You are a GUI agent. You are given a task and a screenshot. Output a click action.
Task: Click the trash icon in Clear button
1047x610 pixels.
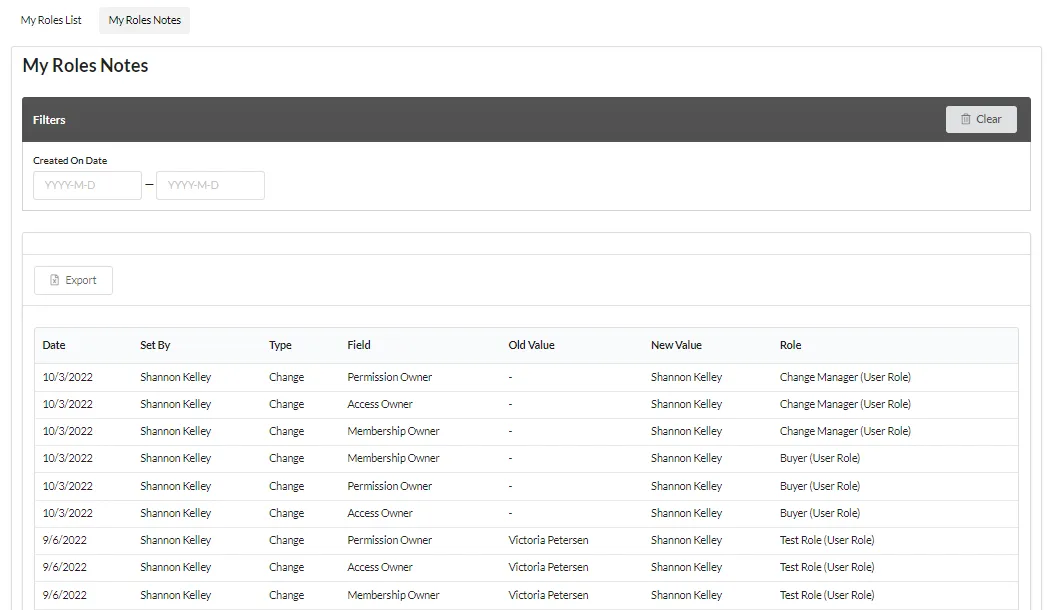coord(965,119)
